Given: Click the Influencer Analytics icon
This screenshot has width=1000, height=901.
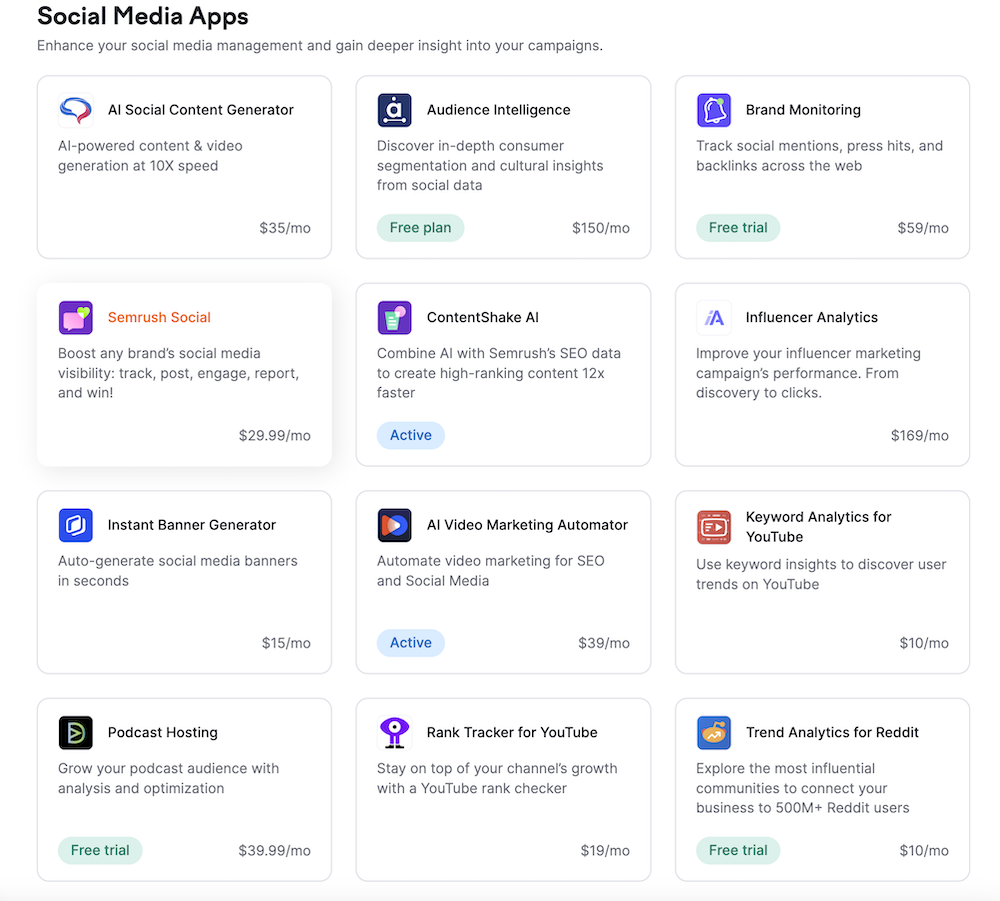Looking at the screenshot, I should [713, 317].
